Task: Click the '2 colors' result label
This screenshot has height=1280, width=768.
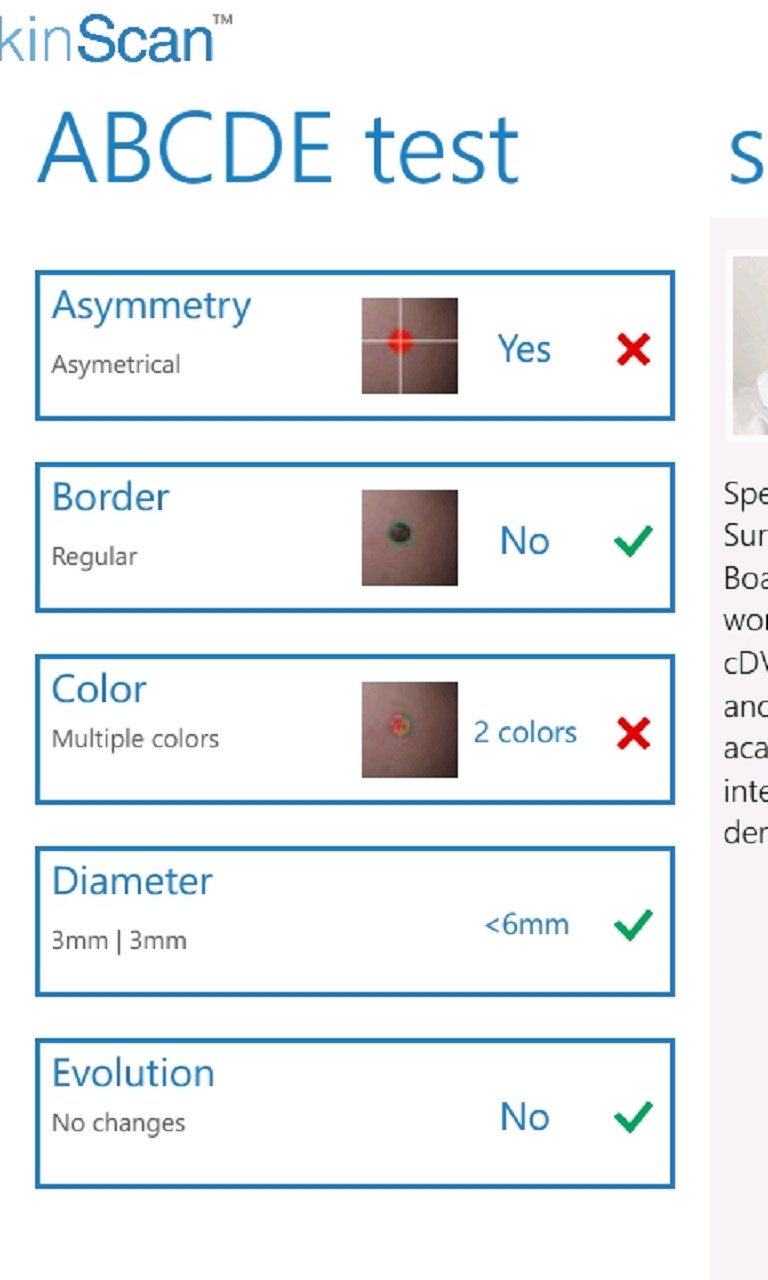Action: 525,733
